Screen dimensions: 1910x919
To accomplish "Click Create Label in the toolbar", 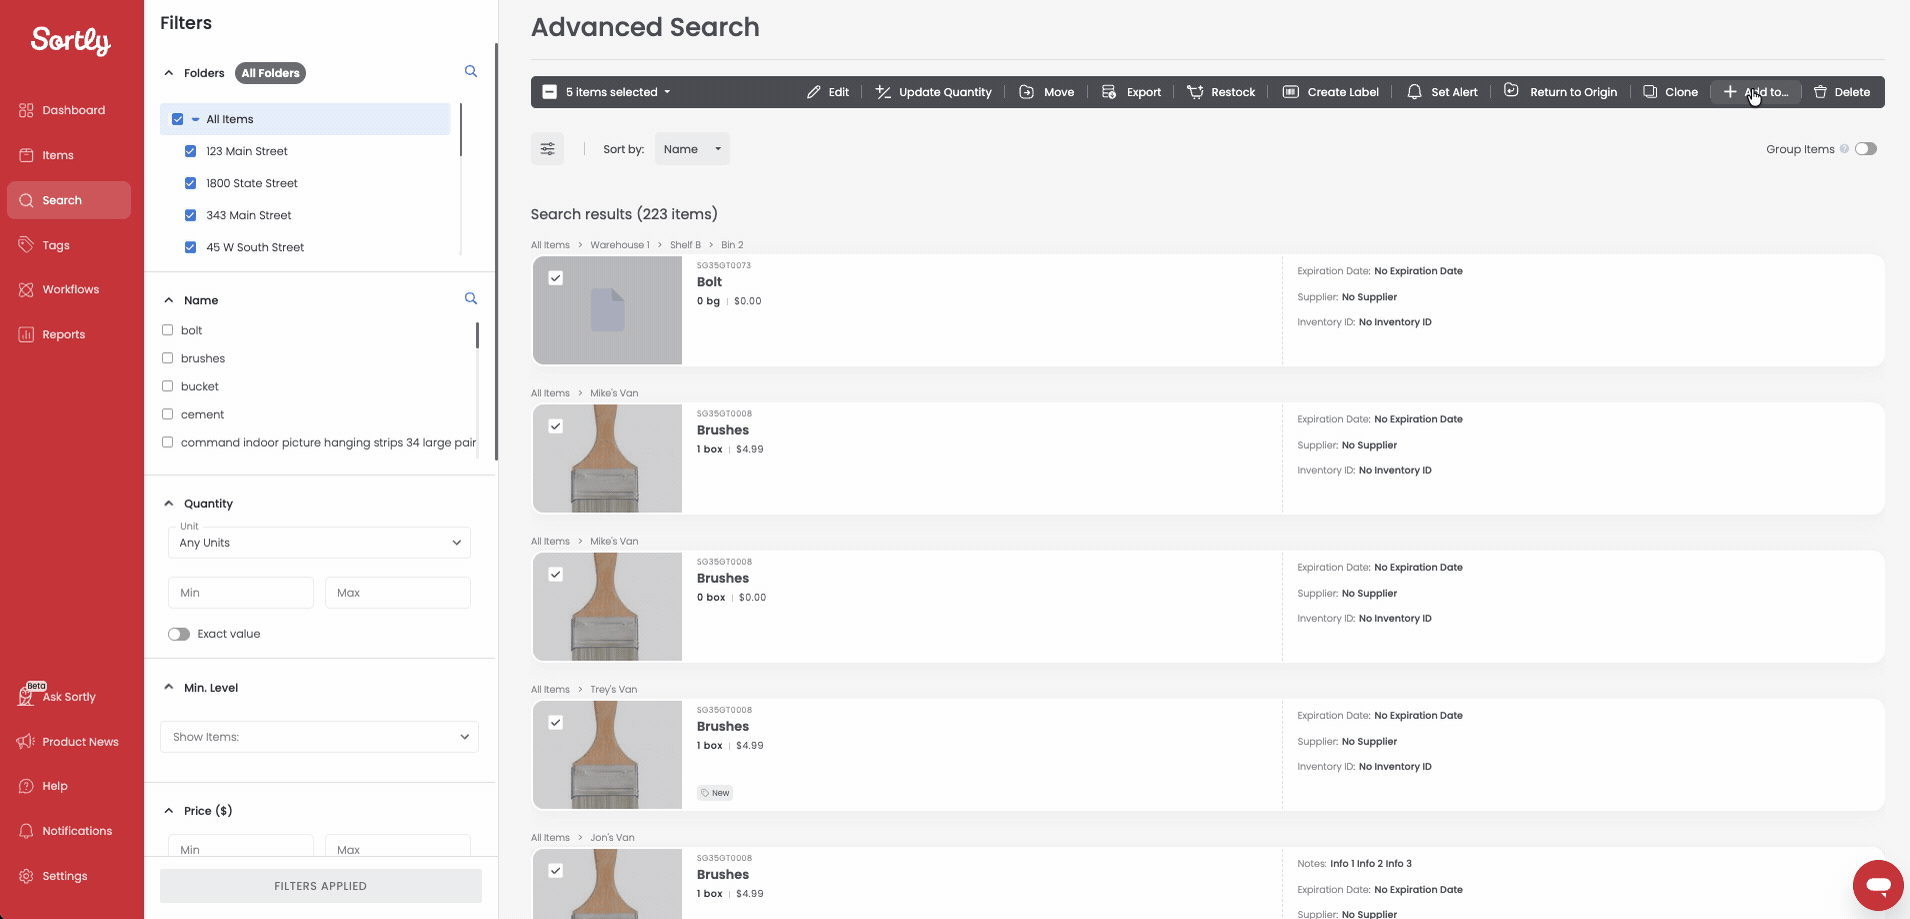I will click(1330, 92).
